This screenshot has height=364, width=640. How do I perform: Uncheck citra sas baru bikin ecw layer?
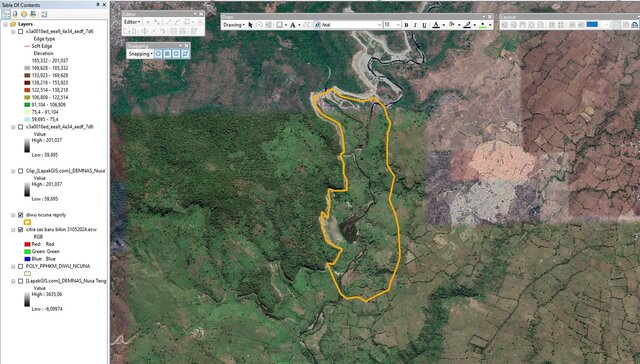[x=20, y=230]
